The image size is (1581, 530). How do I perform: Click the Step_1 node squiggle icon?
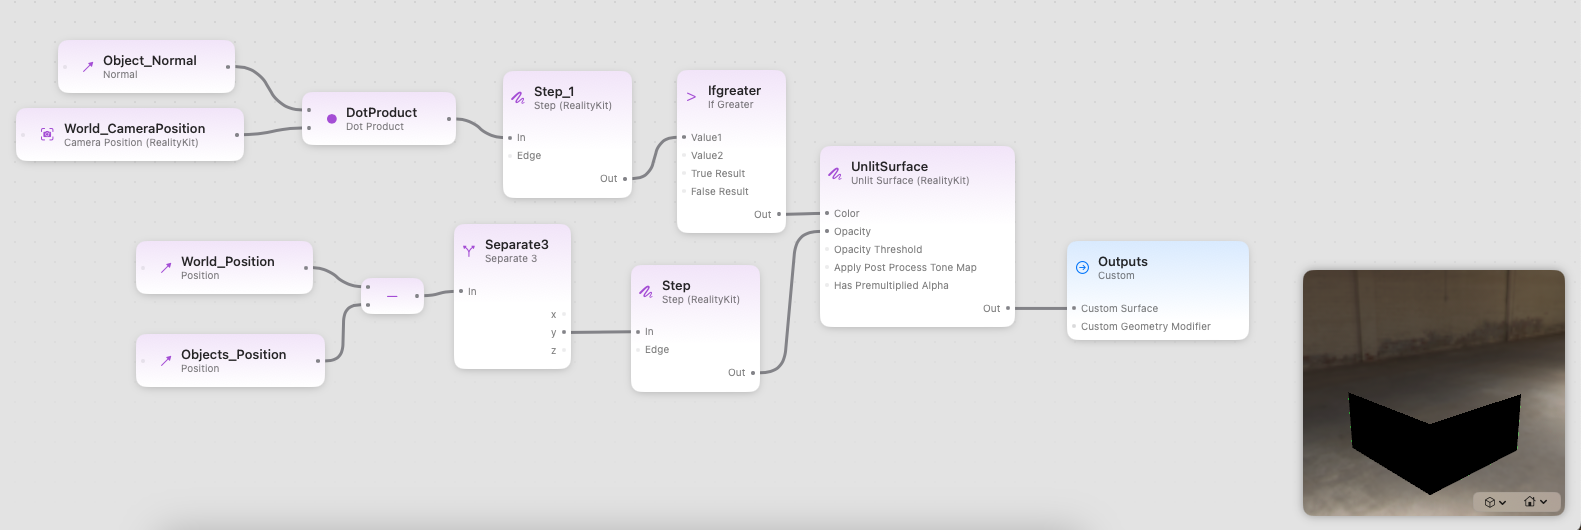point(518,98)
